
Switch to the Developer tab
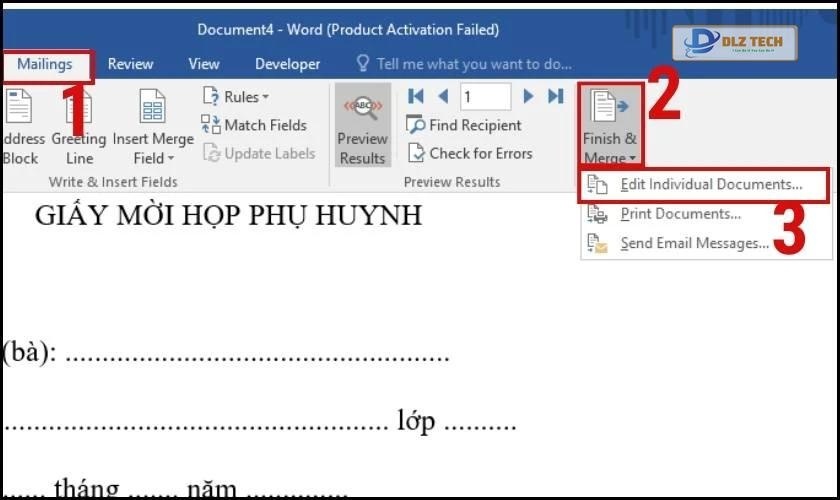point(287,64)
